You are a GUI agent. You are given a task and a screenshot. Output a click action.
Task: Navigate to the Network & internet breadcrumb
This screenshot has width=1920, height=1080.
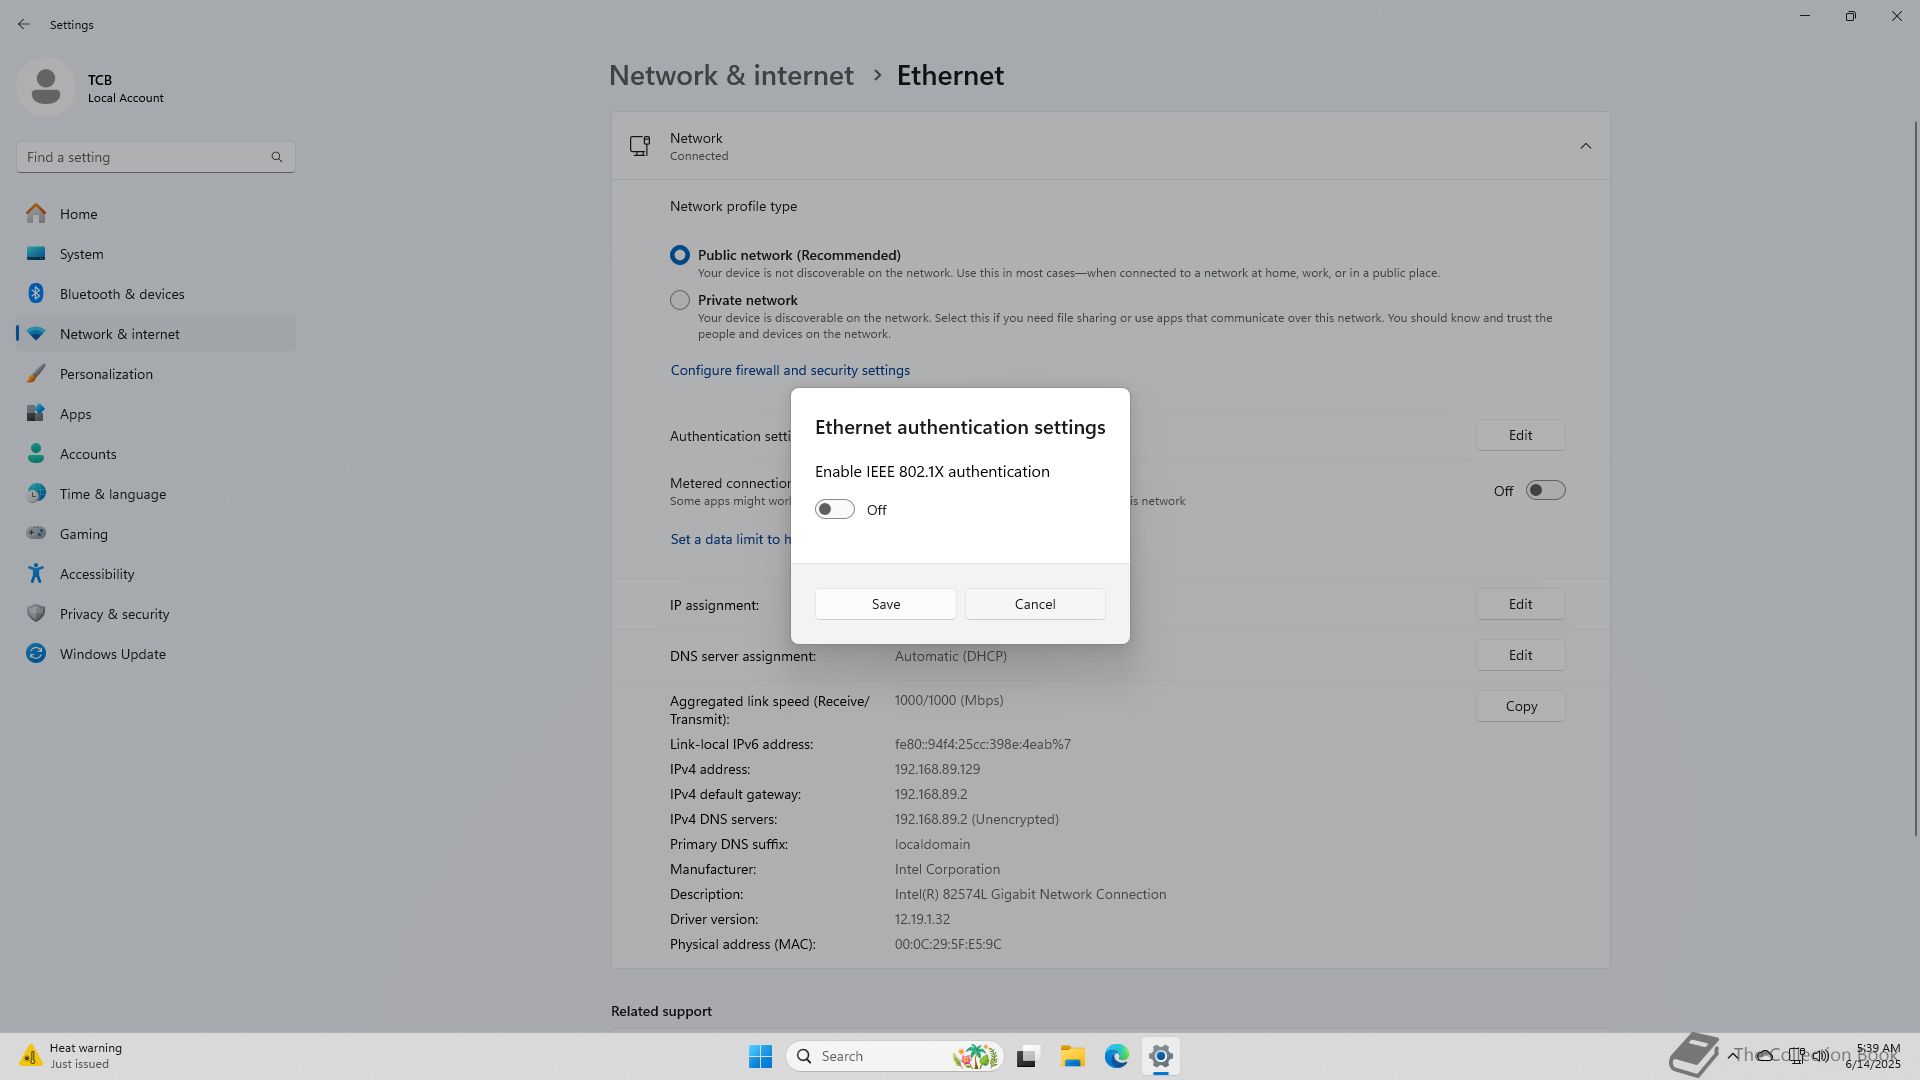tap(731, 76)
